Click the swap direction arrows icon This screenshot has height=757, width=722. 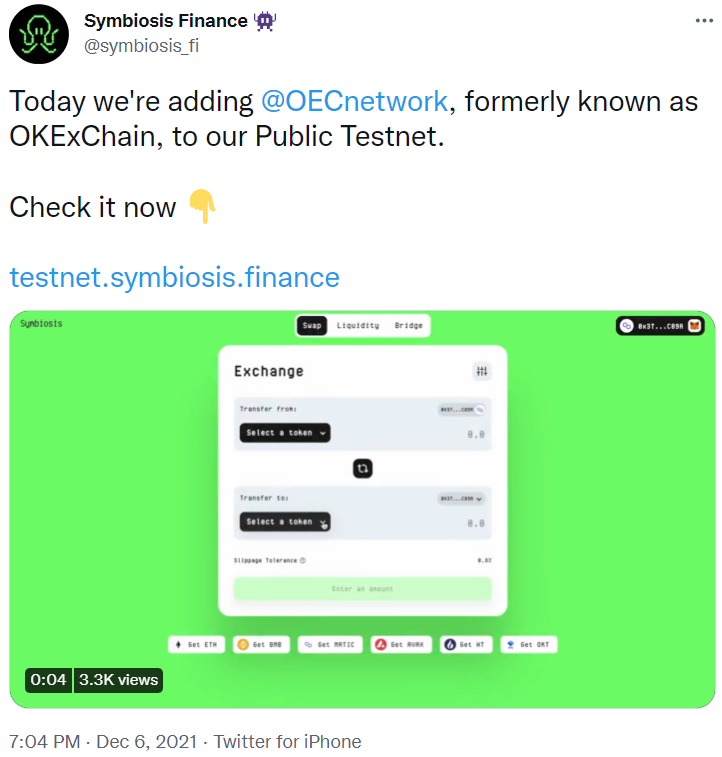pyautogui.click(x=362, y=468)
